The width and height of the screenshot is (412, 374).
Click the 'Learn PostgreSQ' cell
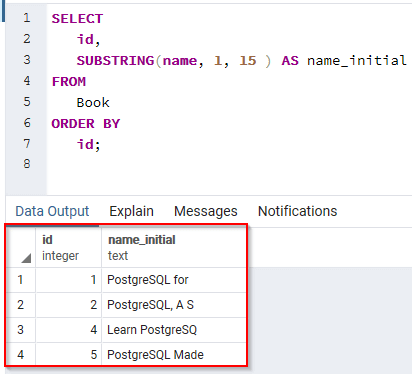[174, 330]
